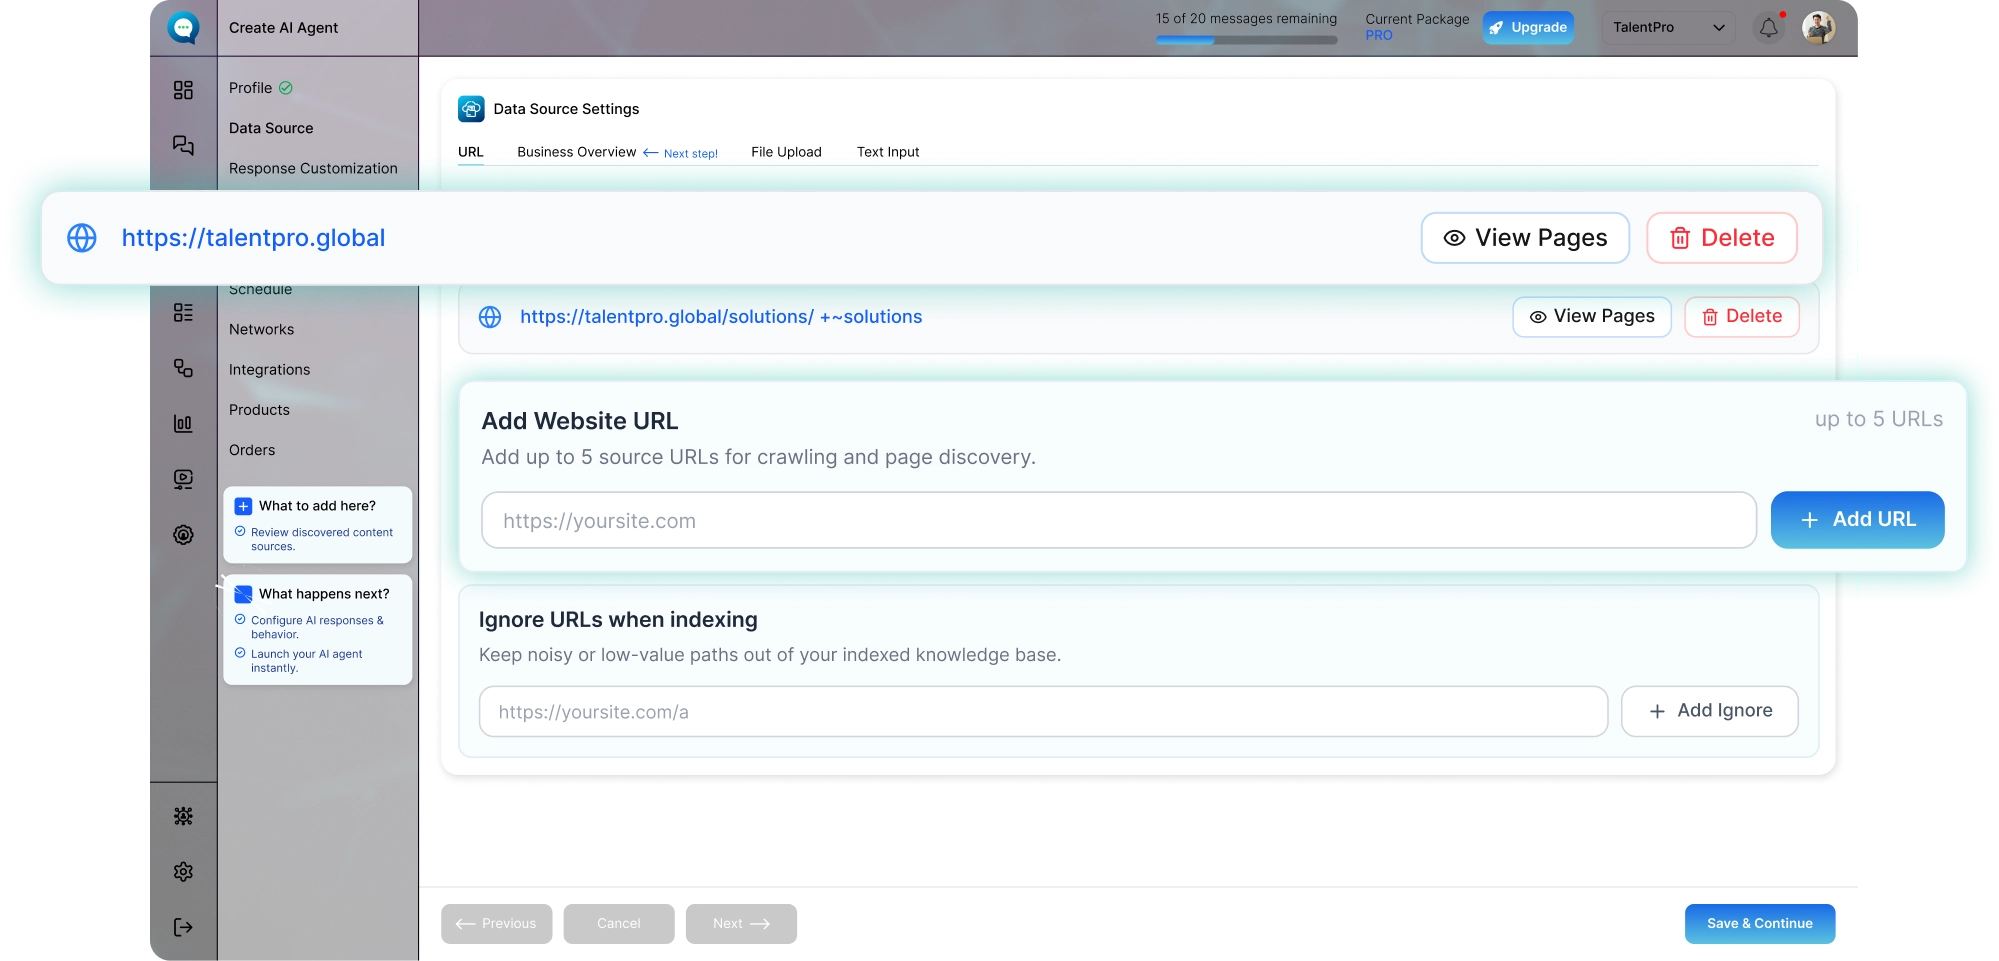Screen dimensions: 1999x961
Task: Open the workflow nodes sidebar icon
Action: point(183,368)
